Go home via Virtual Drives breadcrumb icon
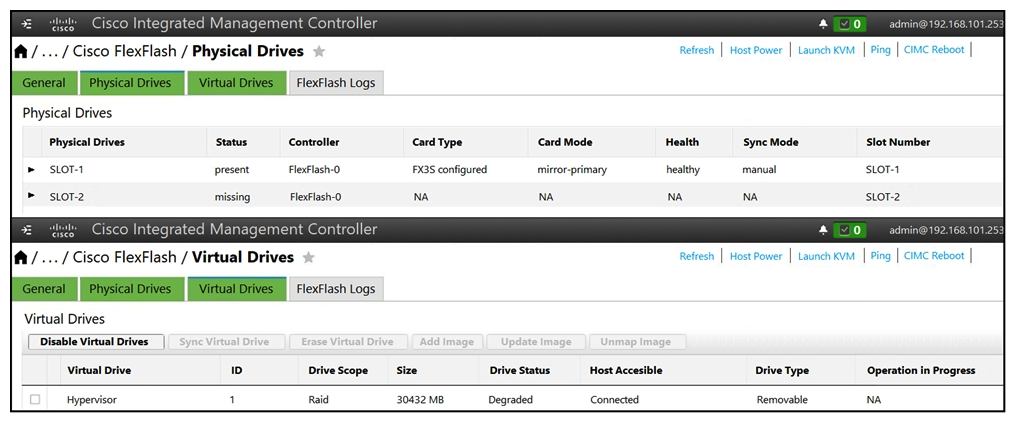Screen dimensions: 1015x422 (21, 257)
